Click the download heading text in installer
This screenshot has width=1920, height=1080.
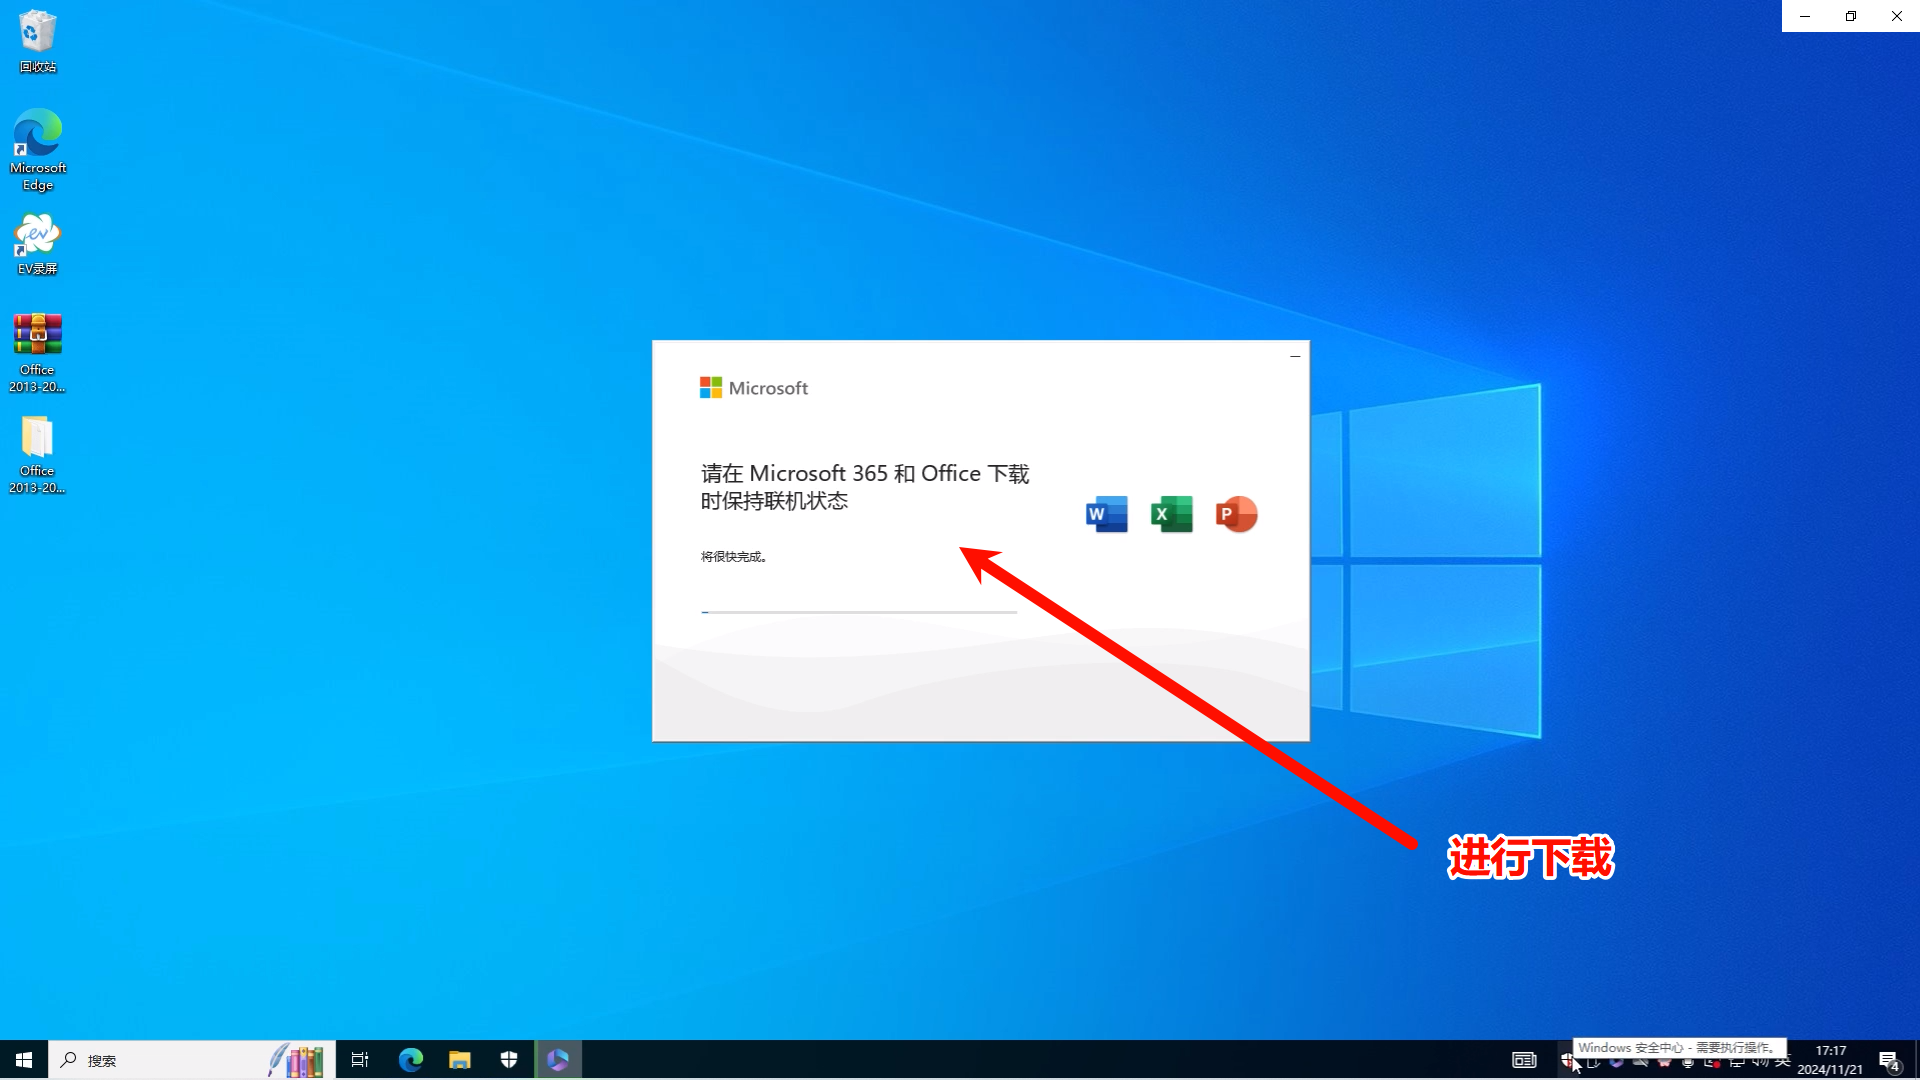(x=865, y=487)
